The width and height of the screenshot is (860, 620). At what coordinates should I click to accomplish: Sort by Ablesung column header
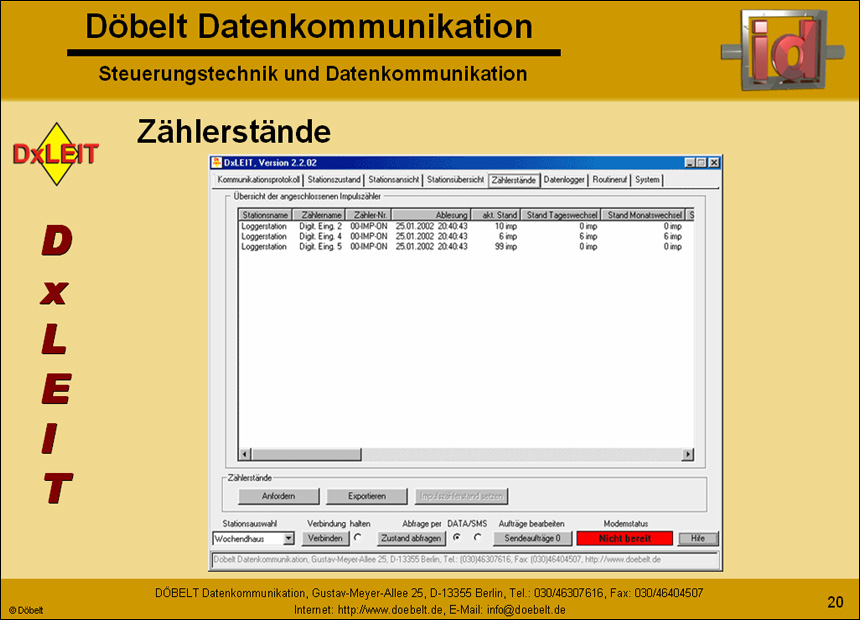coord(432,215)
